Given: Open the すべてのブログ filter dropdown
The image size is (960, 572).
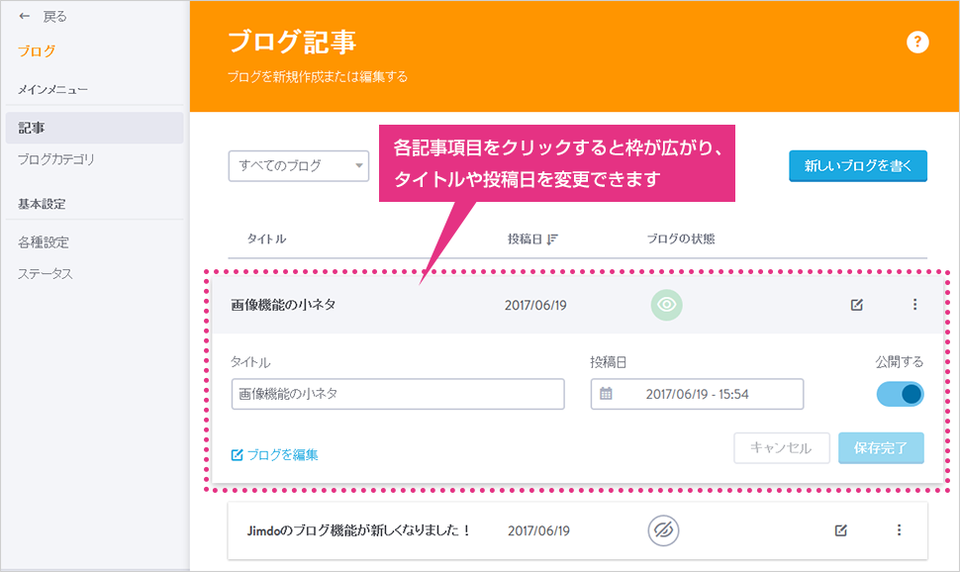Looking at the screenshot, I should [299, 166].
